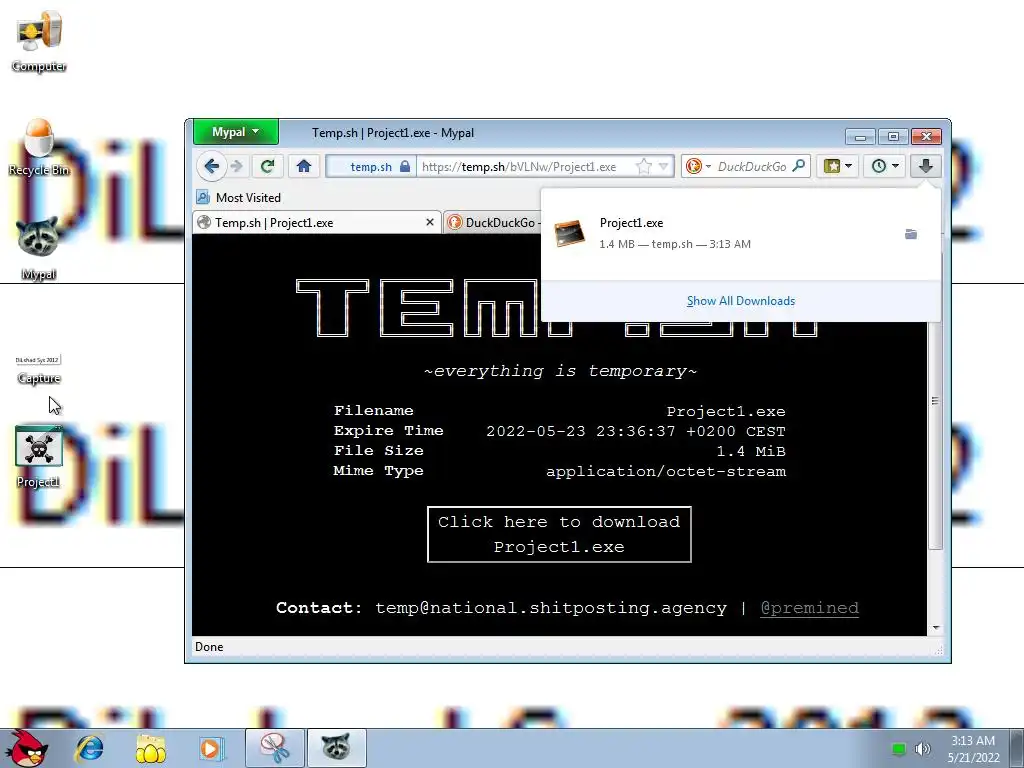The image size is (1024, 768).
Task: Open Windows Media Player from taskbar
Action: [x=212, y=748]
